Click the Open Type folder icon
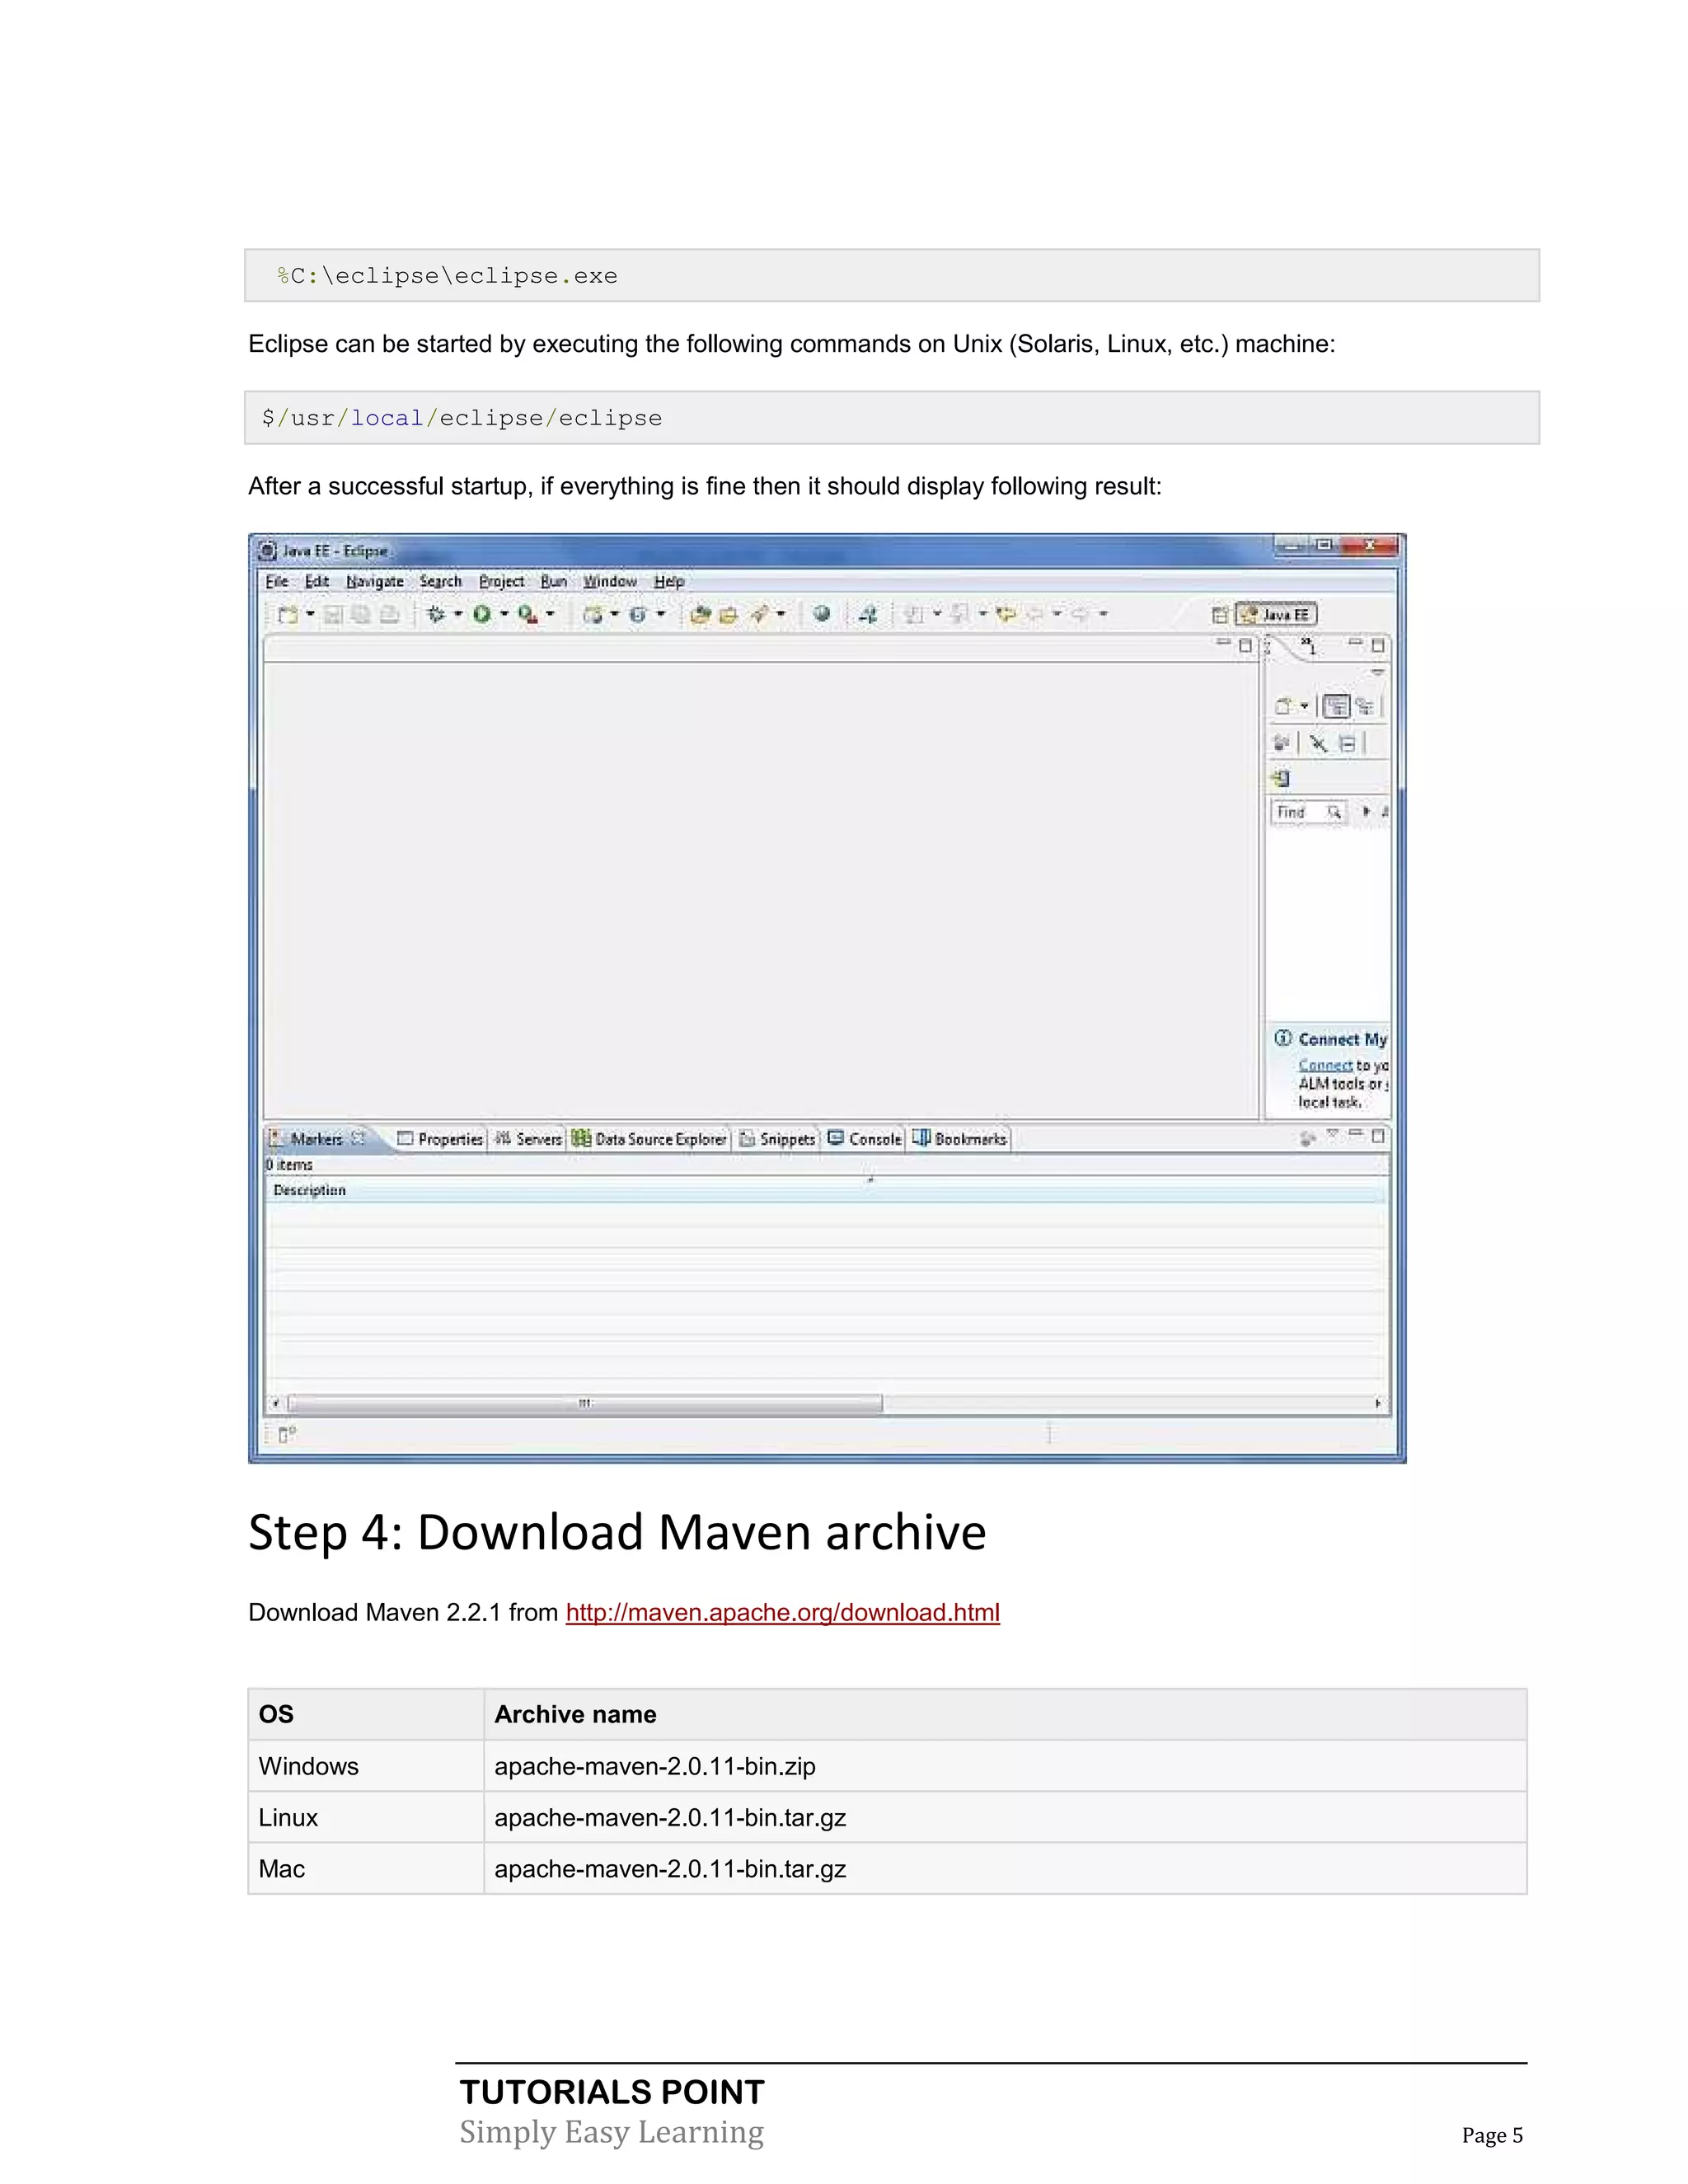 click(x=700, y=615)
